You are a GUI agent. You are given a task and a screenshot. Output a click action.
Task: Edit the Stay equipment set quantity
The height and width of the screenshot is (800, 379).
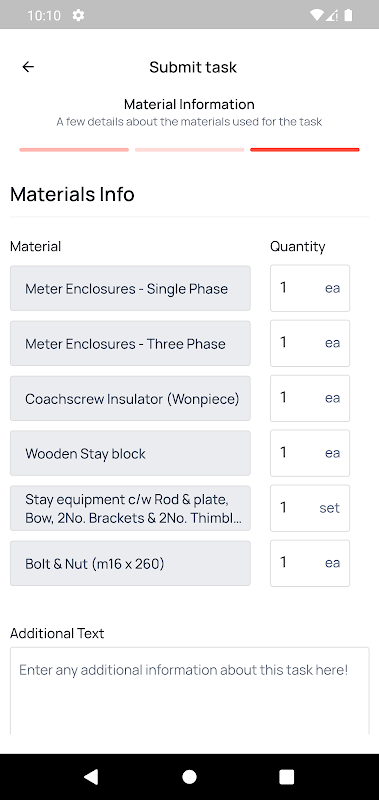pos(310,508)
